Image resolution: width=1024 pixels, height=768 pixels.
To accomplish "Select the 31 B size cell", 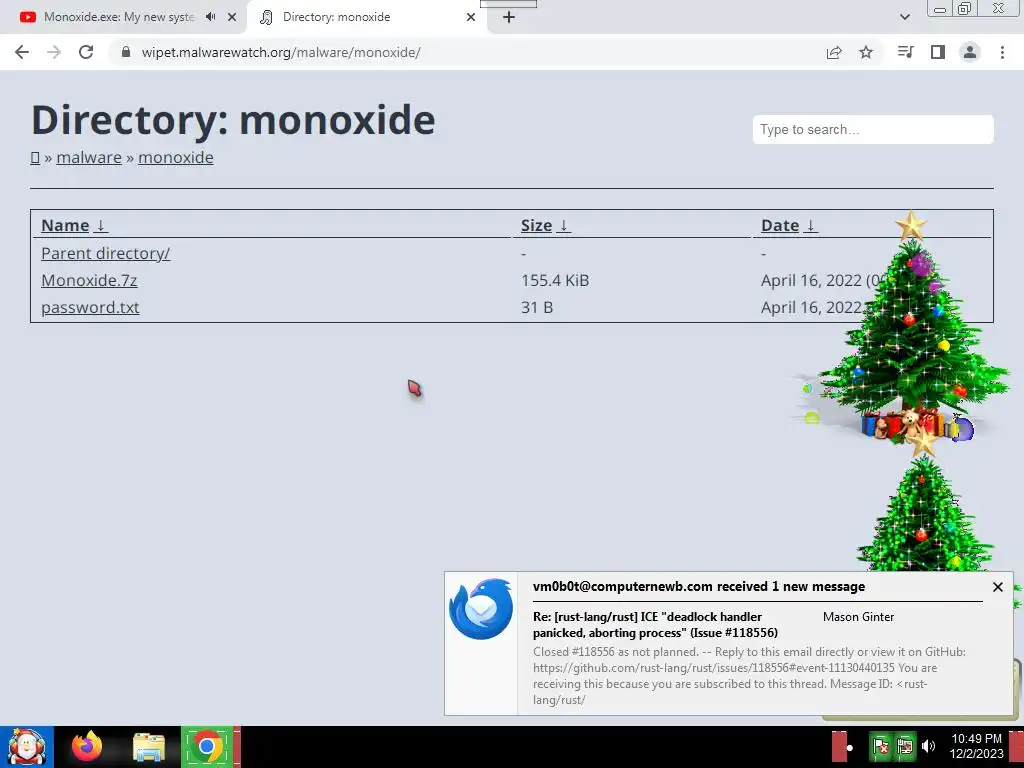I will [537, 308].
